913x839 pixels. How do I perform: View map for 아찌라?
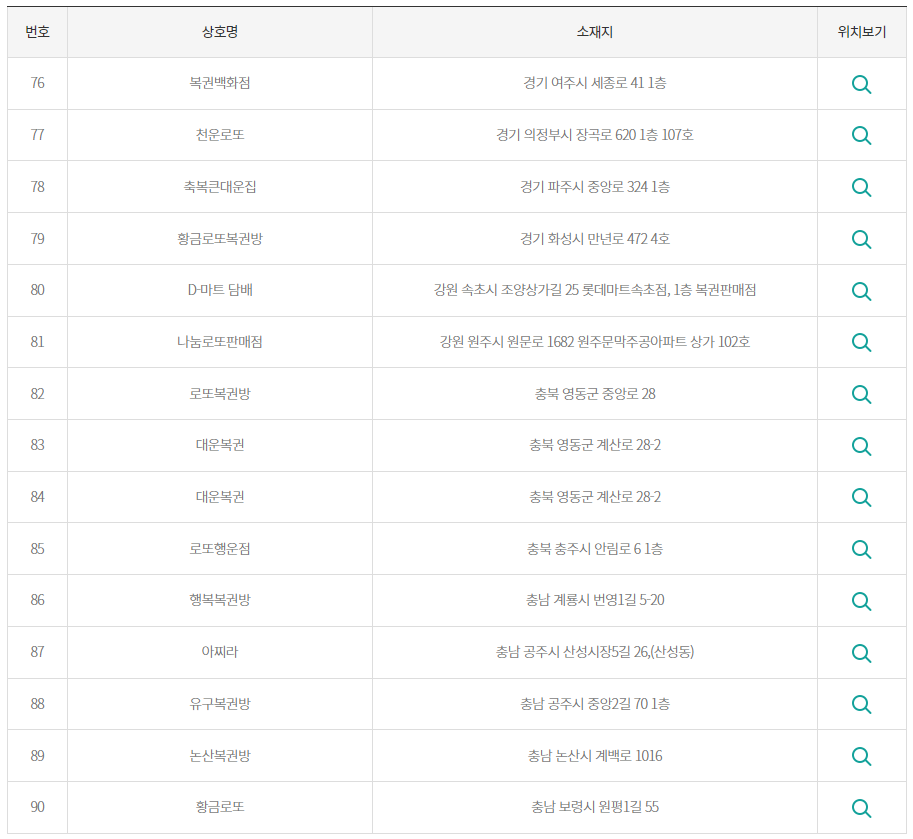click(x=861, y=653)
